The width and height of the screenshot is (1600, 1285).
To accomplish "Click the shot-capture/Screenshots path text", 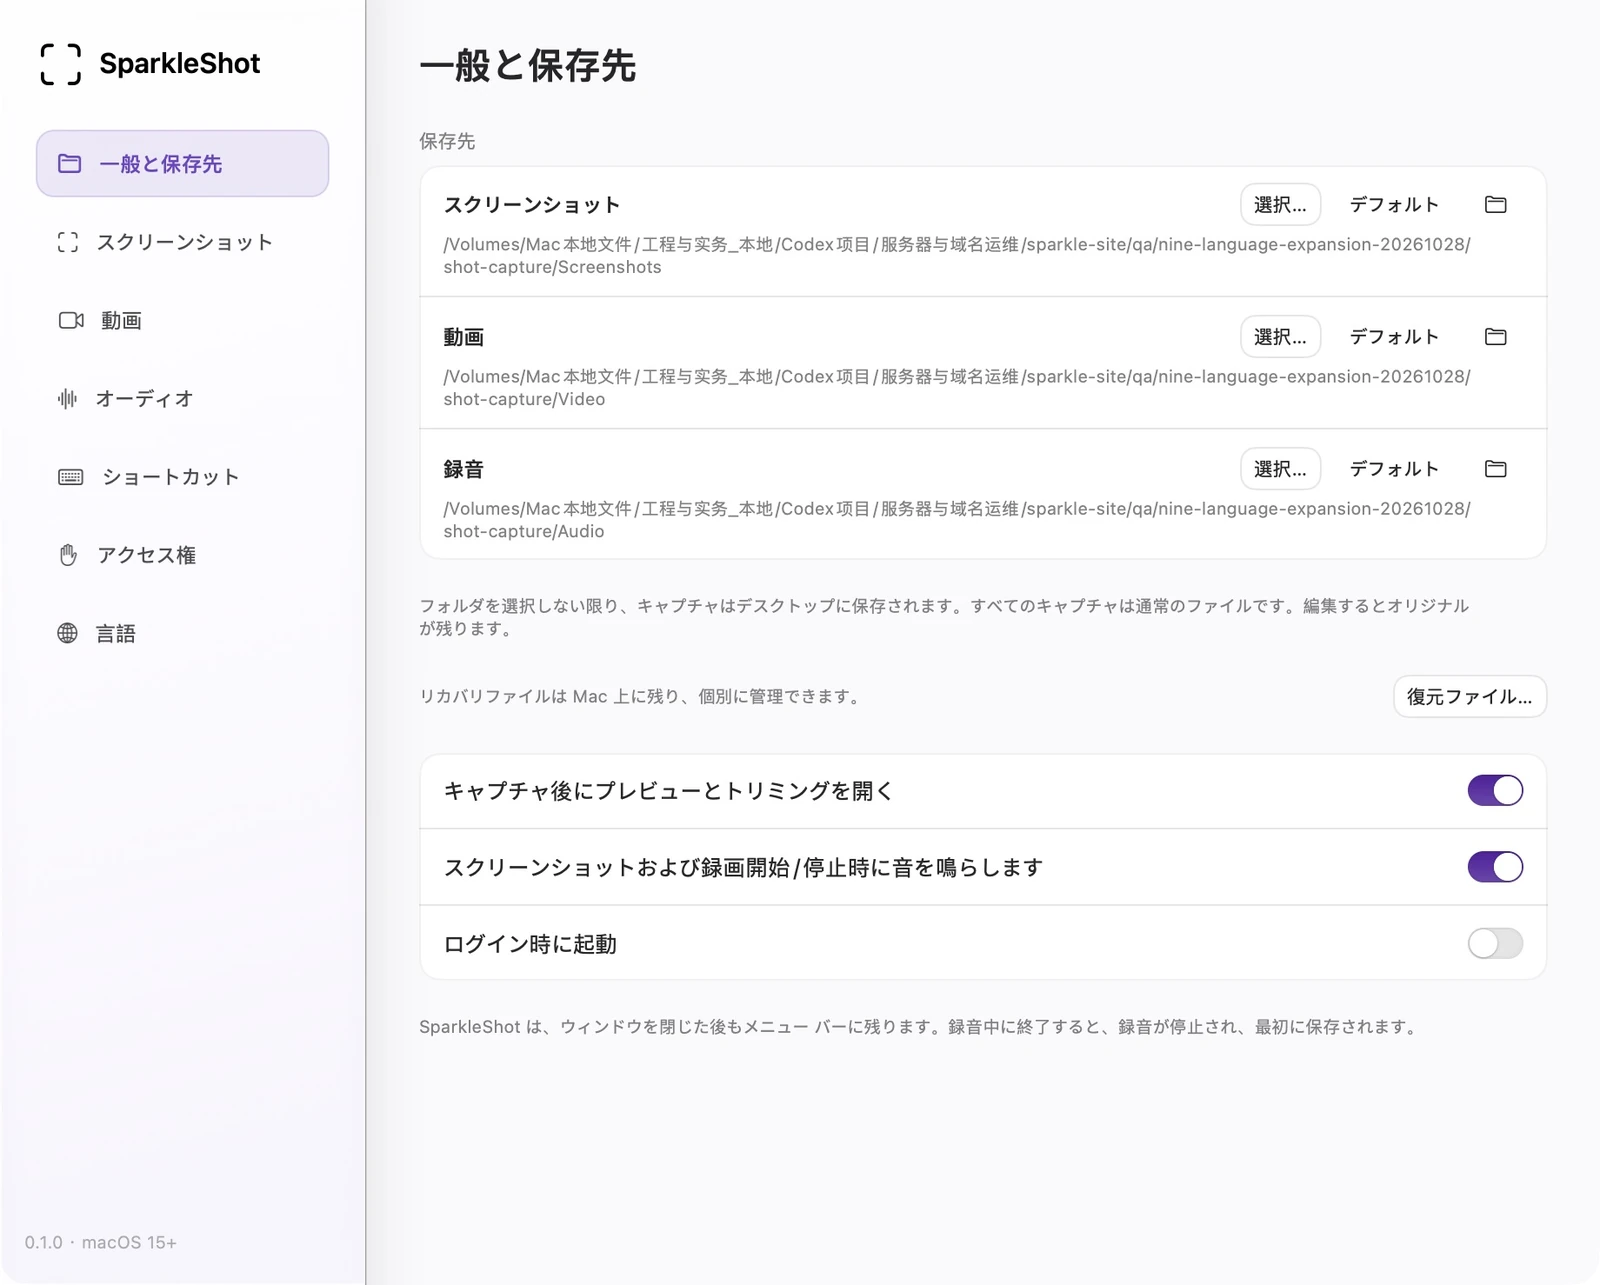I will click(957, 255).
